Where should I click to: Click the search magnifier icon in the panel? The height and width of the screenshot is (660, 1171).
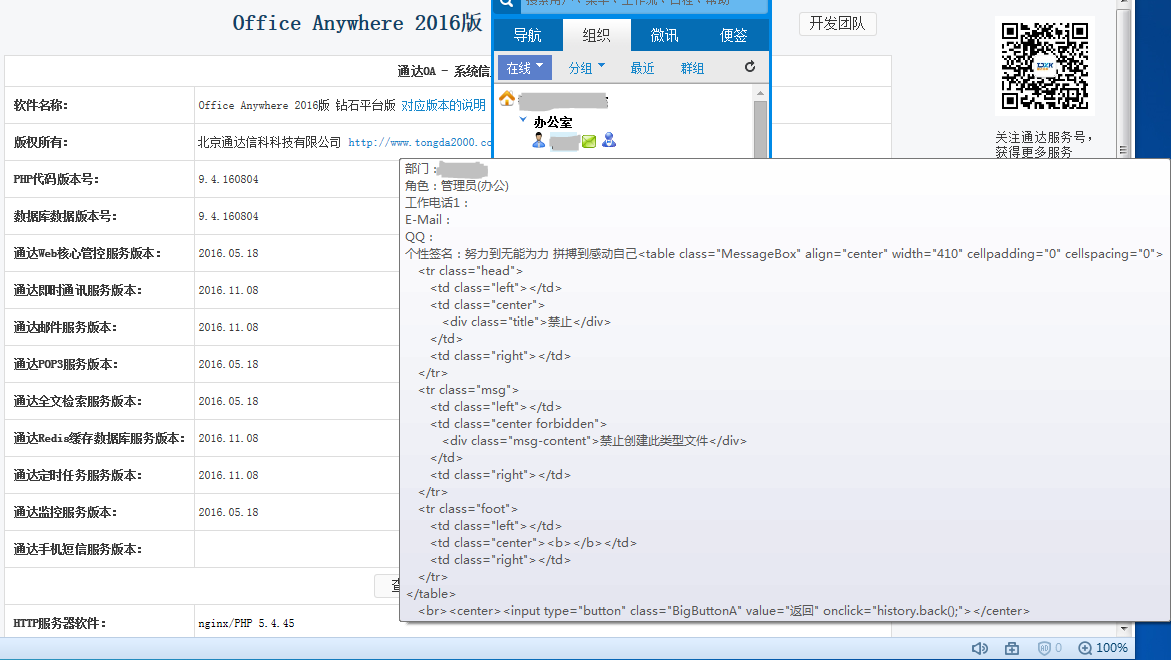pyautogui.click(x=506, y=4)
